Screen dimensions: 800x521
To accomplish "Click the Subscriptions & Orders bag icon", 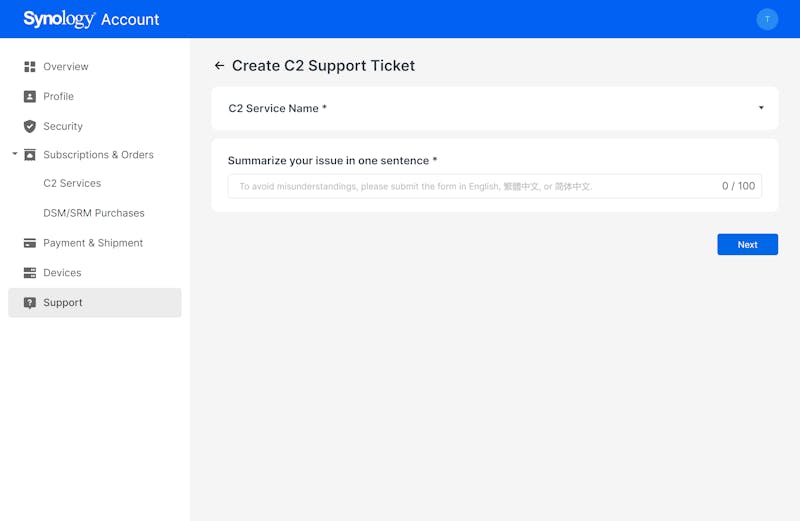I will point(30,155).
